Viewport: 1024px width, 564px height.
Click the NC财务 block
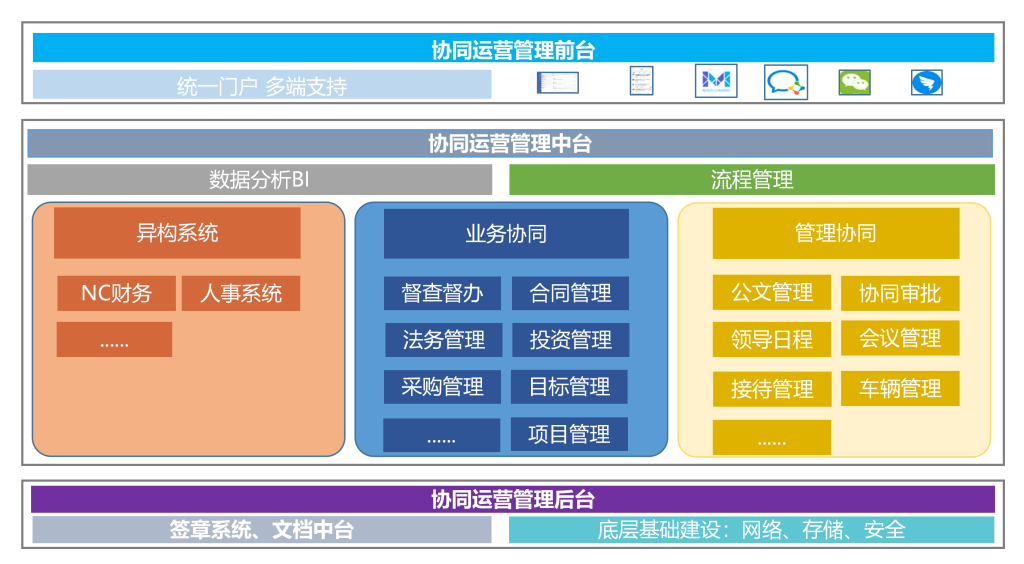(x=116, y=293)
